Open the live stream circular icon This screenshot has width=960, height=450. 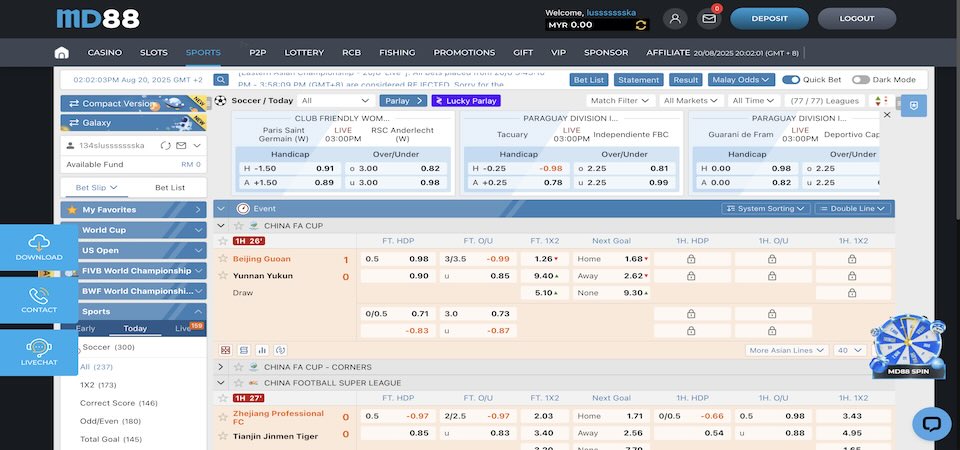(281, 350)
